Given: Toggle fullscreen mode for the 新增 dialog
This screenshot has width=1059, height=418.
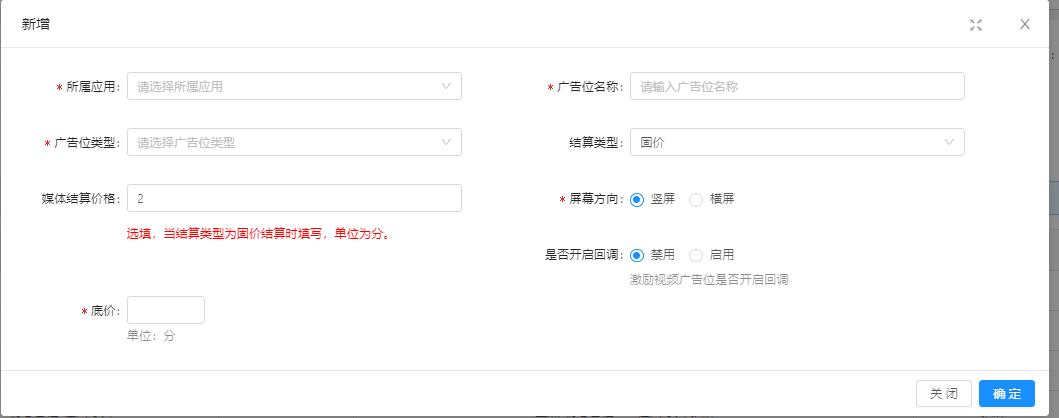Looking at the screenshot, I should pos(976,25).
